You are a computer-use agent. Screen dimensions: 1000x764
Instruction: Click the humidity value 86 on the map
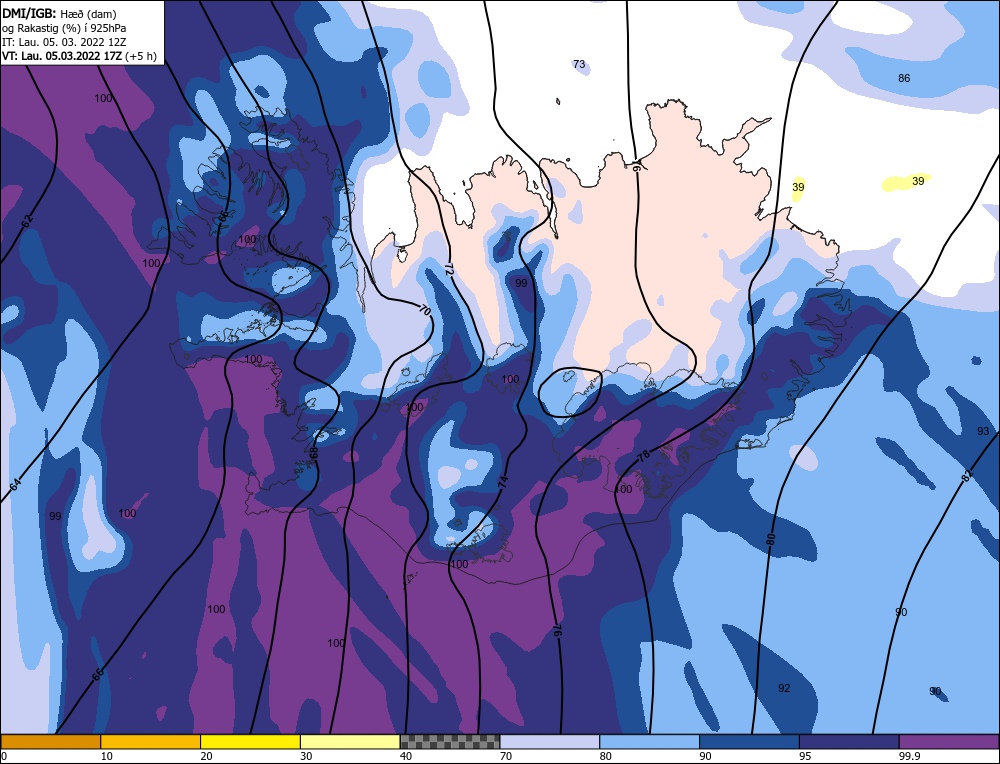coord(904,78)
